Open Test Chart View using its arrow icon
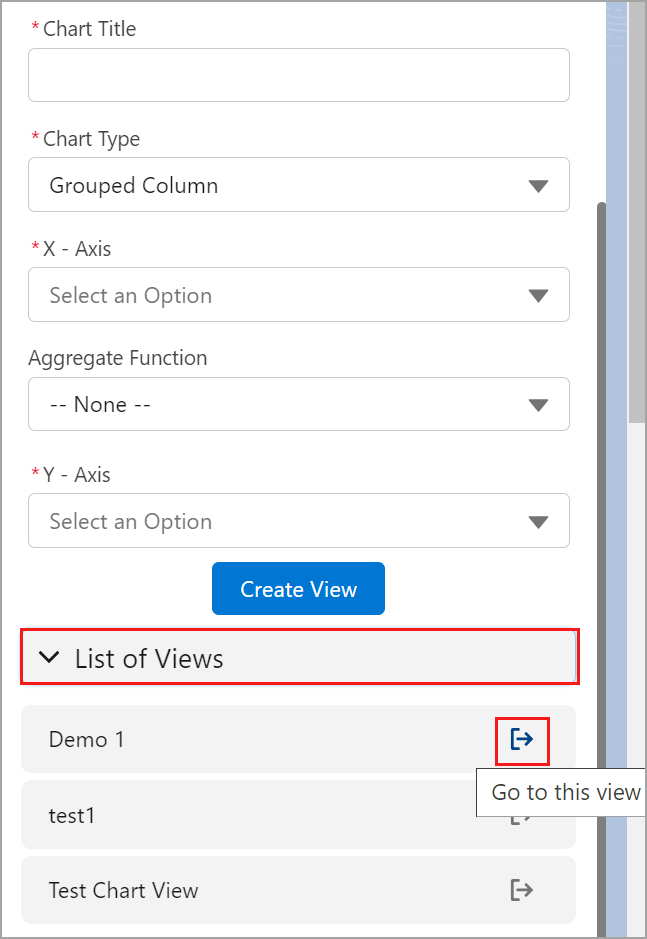Image resolution: width=647 pixels, height=939 pixels. (x=521, y=890)
